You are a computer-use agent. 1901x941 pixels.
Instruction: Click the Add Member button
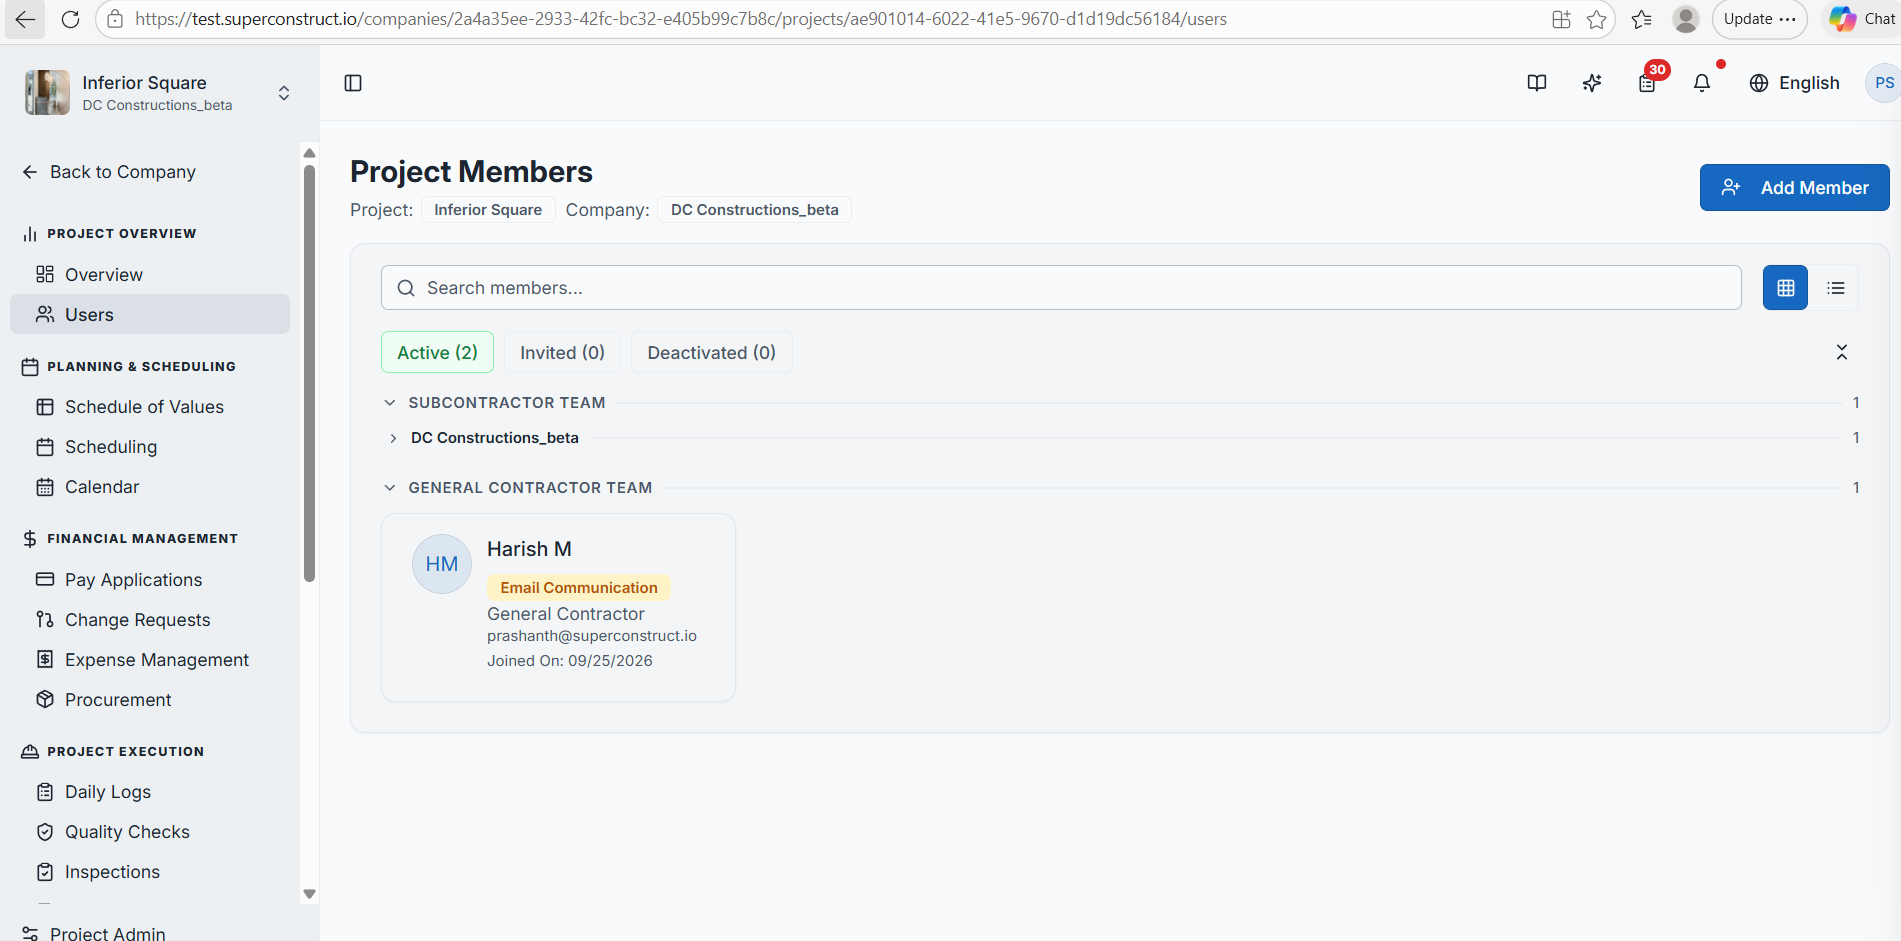[1794, 188]
